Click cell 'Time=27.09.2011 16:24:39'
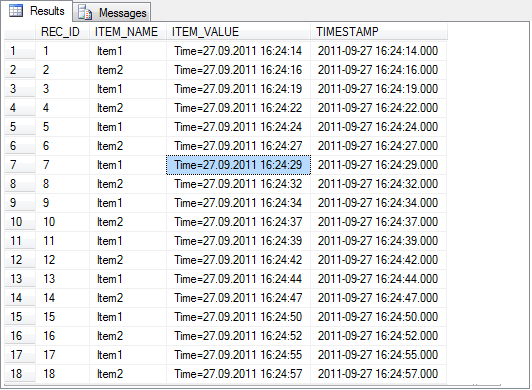Screen dimensions: 532x390 (x=239, y=241)
